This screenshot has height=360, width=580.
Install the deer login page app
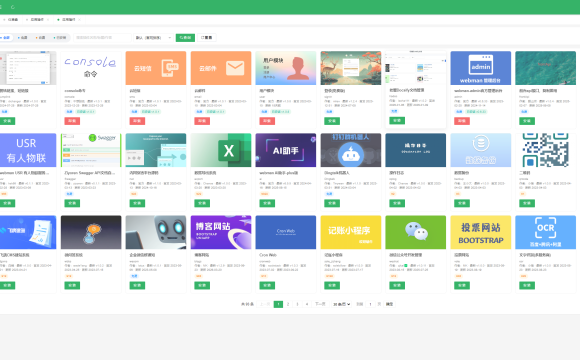[332, 121]
